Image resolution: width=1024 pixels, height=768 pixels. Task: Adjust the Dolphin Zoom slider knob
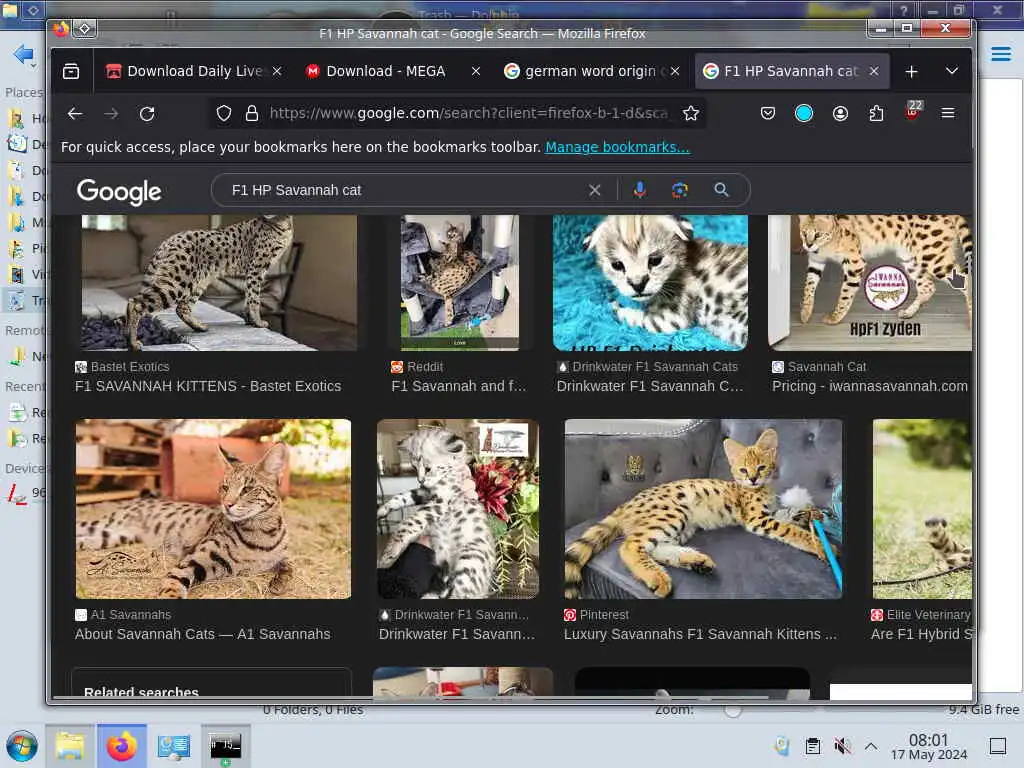coord(733,710)
